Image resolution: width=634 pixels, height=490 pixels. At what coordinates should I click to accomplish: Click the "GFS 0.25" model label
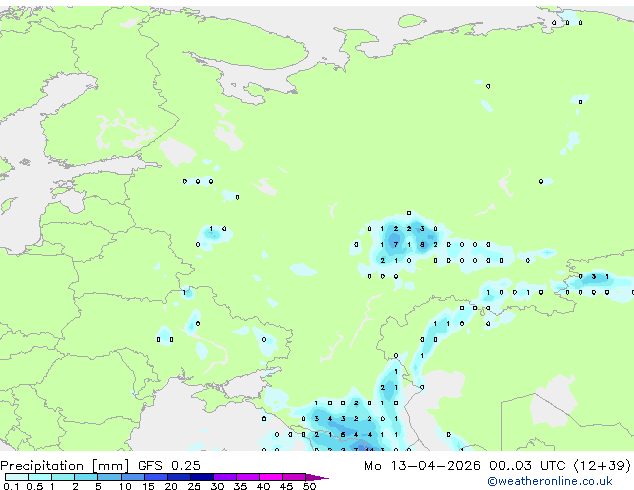point(169,466)
